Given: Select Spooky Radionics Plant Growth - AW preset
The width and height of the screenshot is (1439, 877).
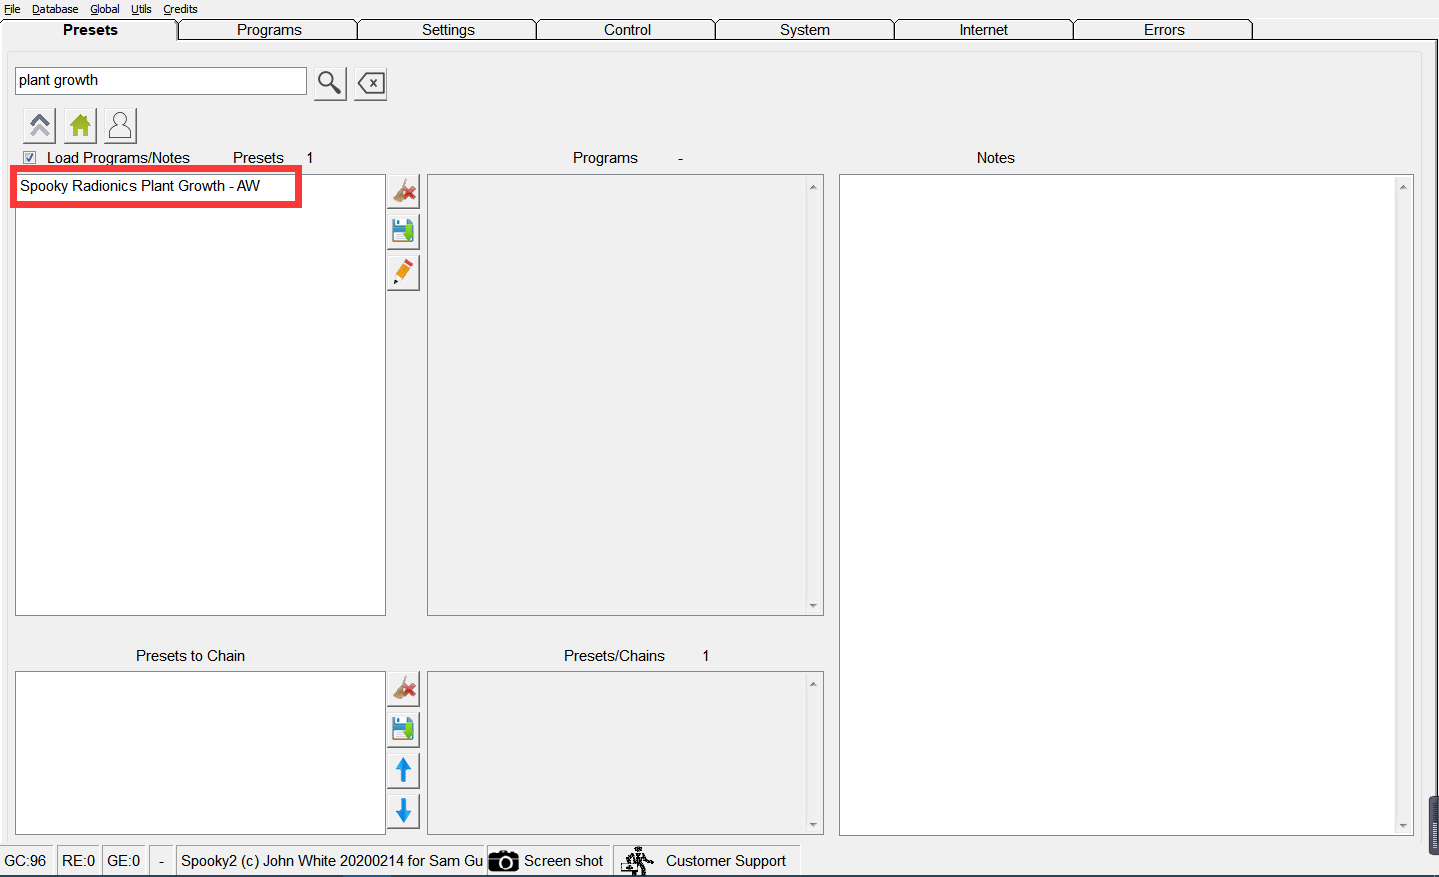Looking at the screenshot, I should click(x=140, y=186).
